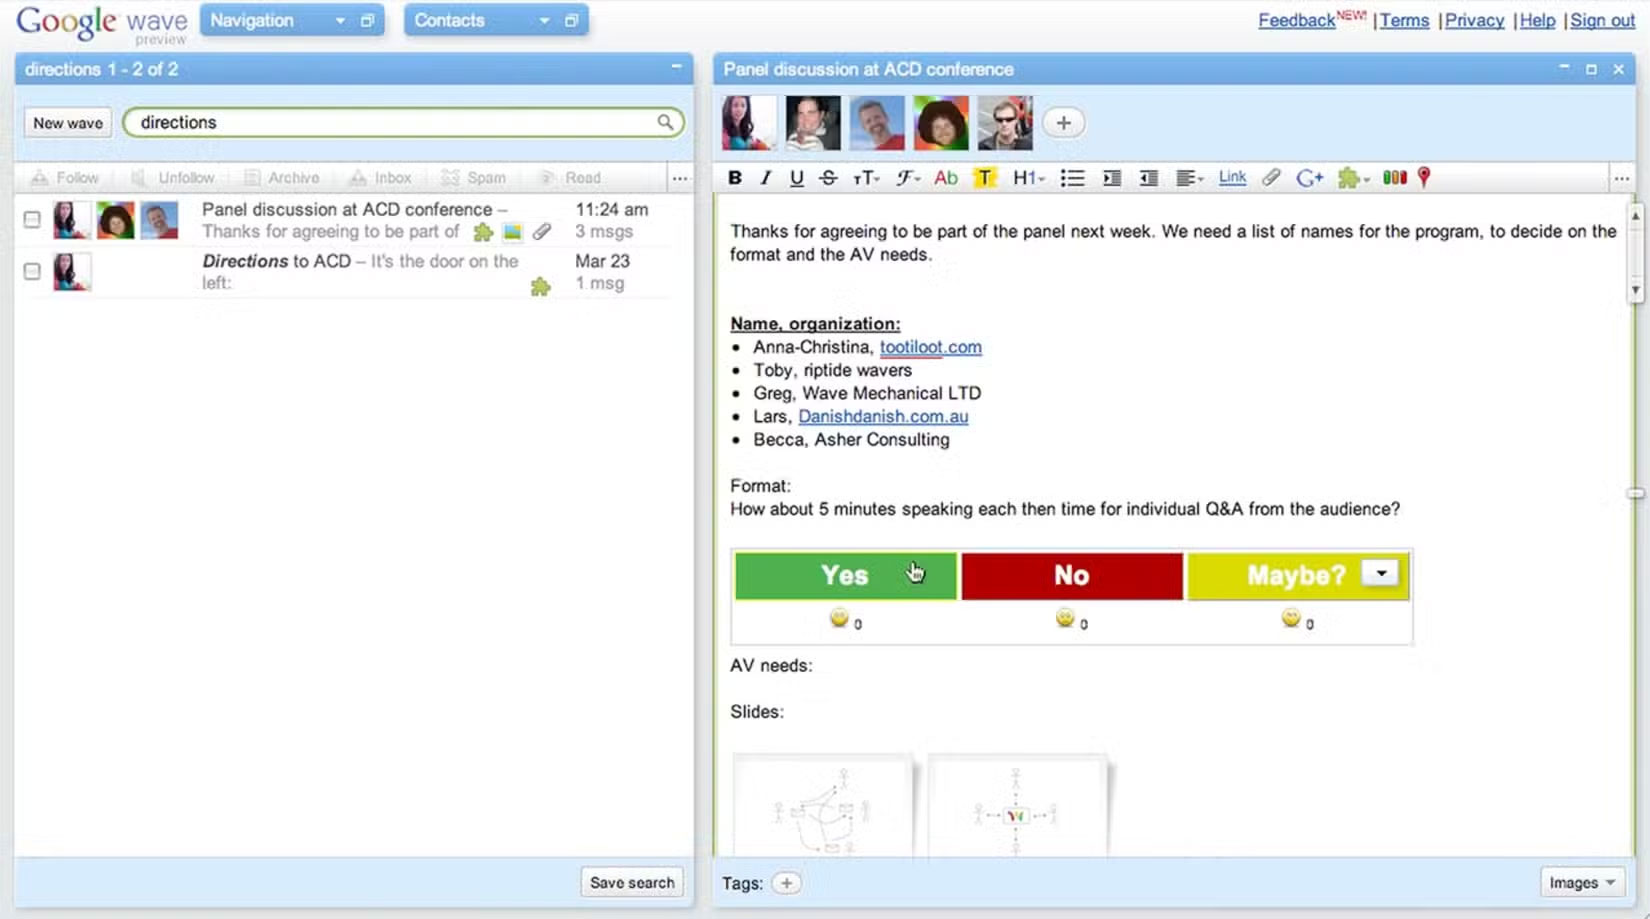This screenshot has height=919, width=1650.
Task: Open the Terms link
Action: pos(1404,20)
